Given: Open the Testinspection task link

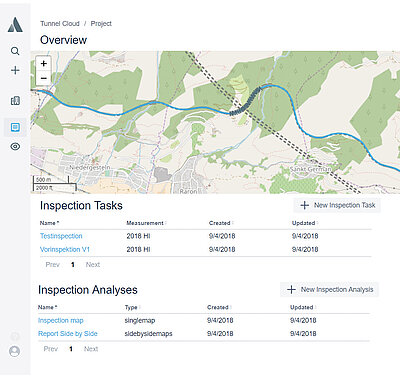Looking at the screenshot, I should 61,236.
